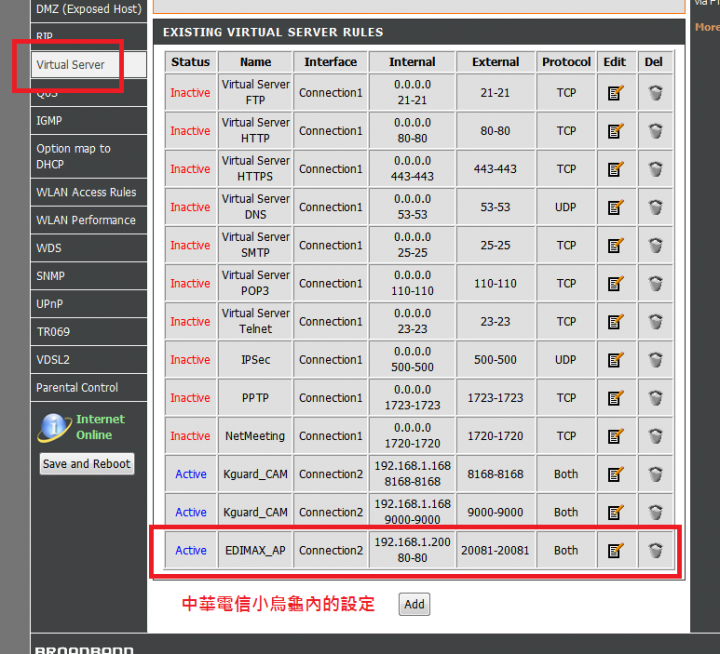Edit the Kguard_CAM 8168 port rule
The width and height of the screenshot is (720, 654).
pyautogui.click(x=615, y=474)
